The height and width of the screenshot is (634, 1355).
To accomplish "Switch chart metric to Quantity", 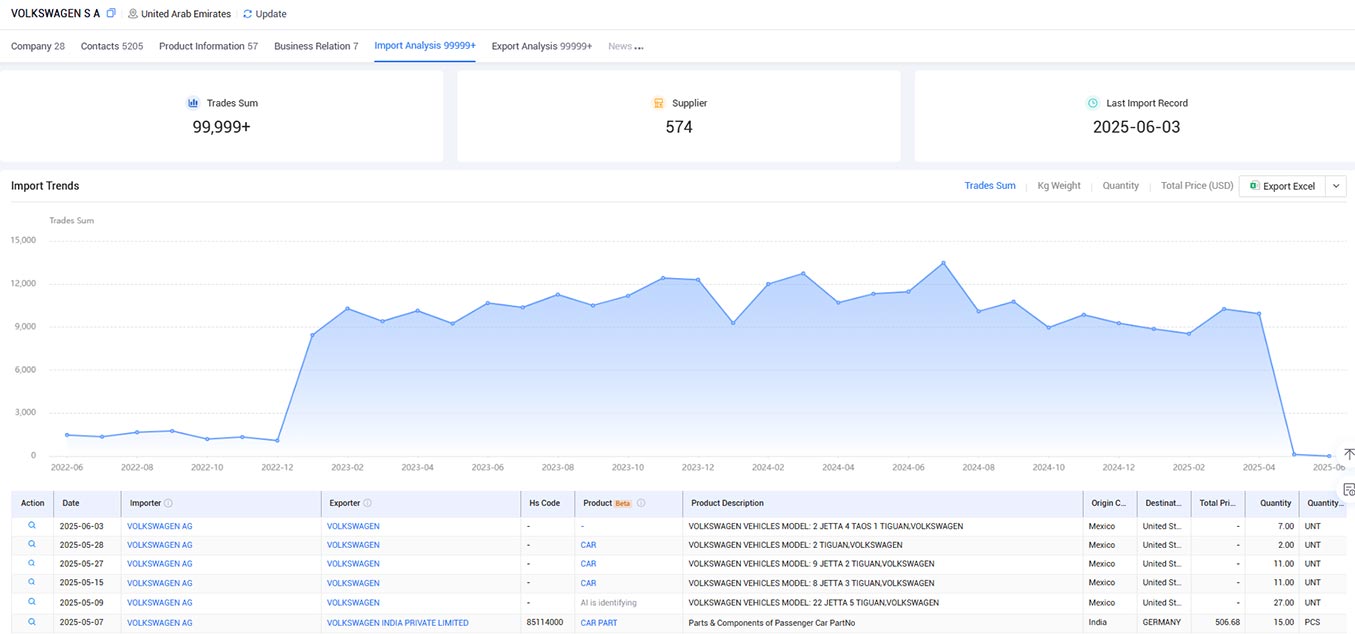I will tap(1120, 186).
